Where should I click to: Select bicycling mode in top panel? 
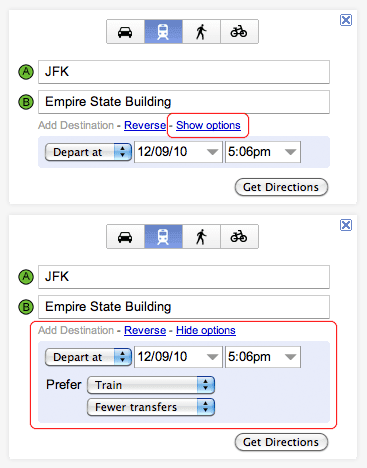(239, 32)
